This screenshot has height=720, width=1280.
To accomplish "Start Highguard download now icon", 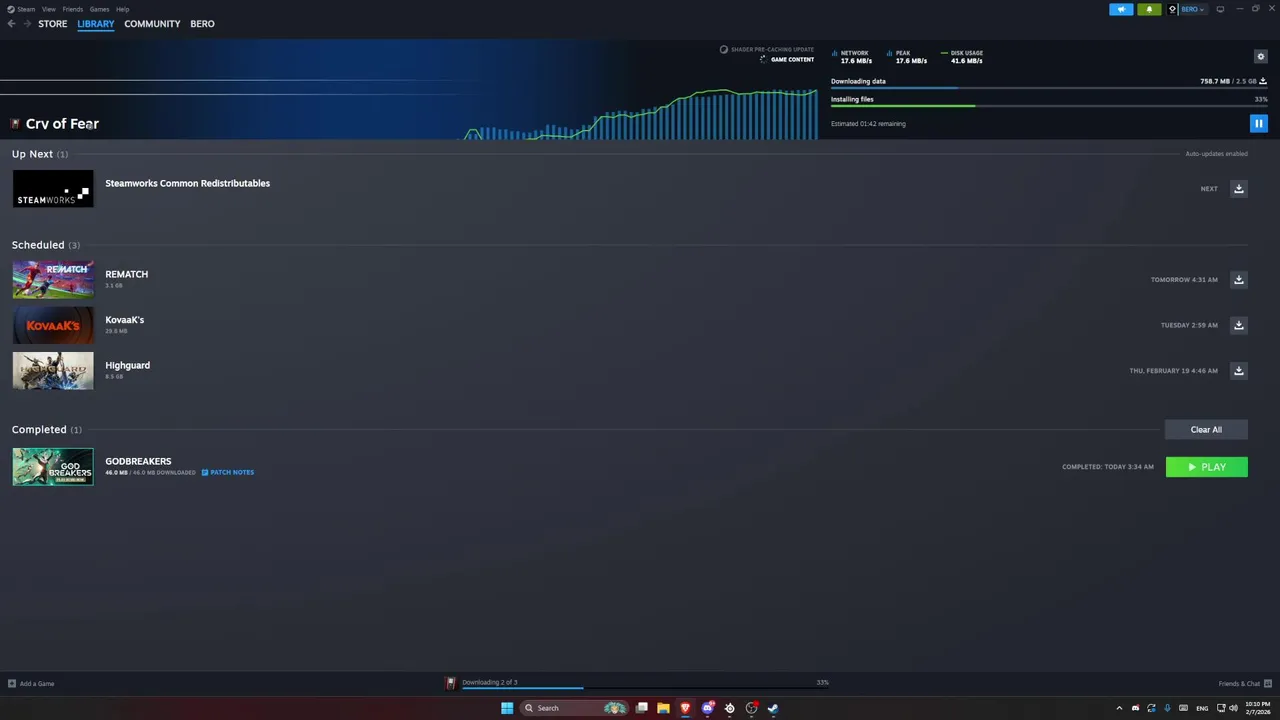I will coord(1238,371).
